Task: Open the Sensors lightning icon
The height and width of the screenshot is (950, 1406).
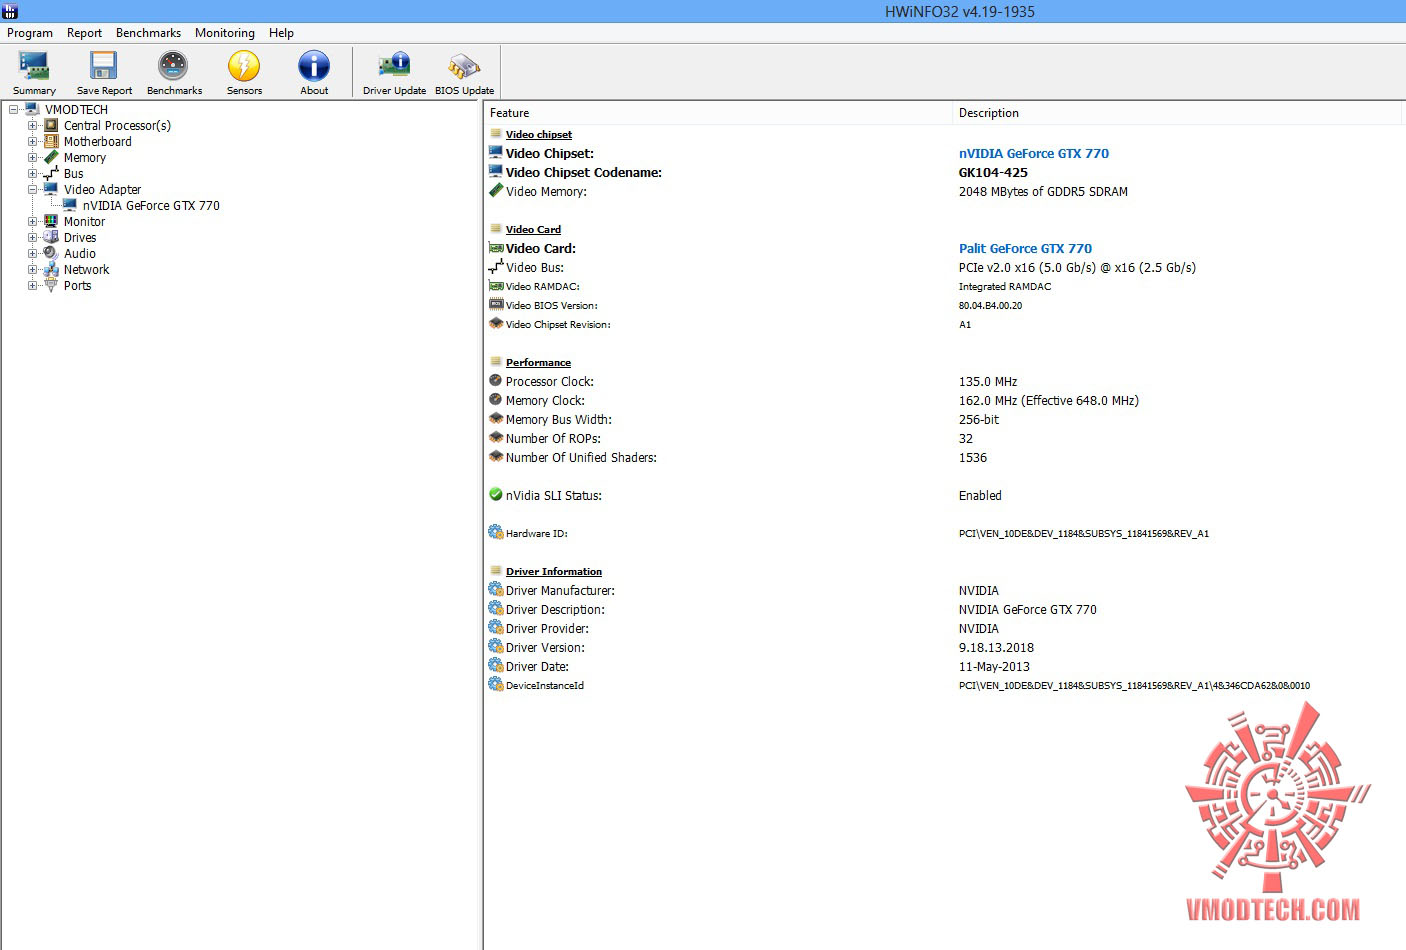Action: pyautogui.click(x=244, y=66)
